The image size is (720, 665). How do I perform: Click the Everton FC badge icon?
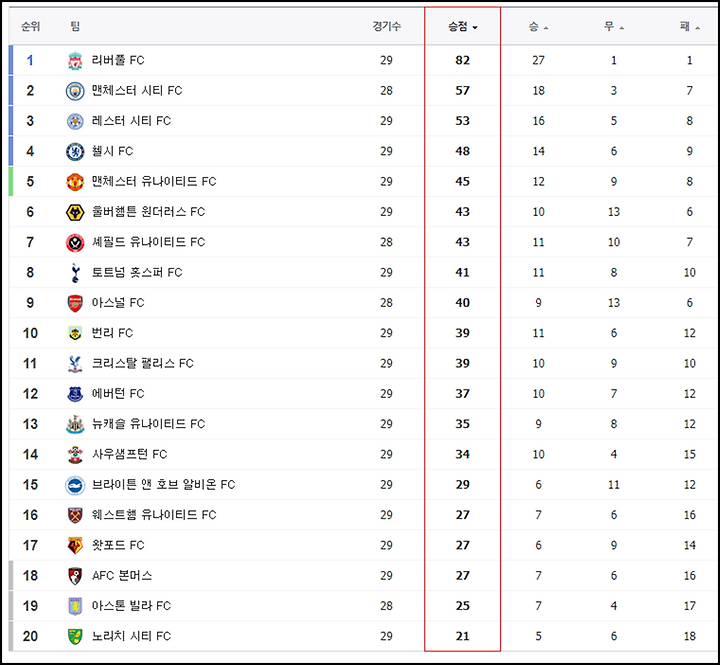[75, 394]
